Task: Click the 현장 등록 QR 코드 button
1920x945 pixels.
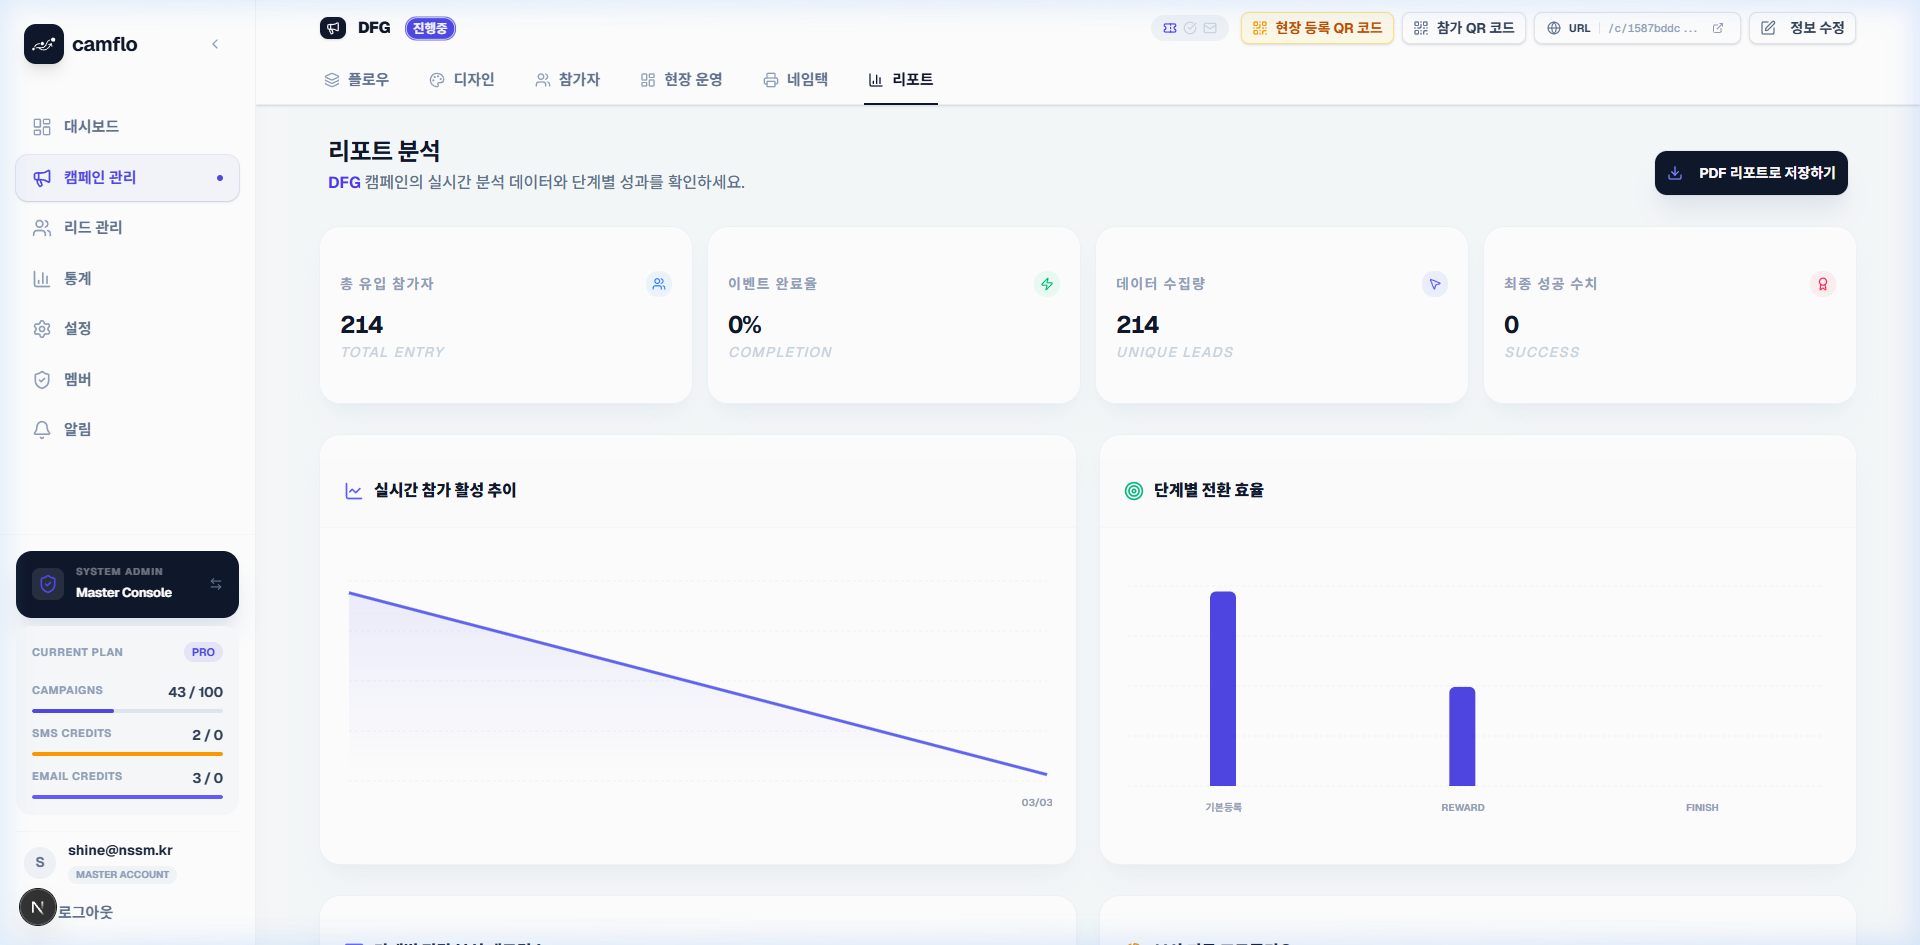Action: [1317, 28]
